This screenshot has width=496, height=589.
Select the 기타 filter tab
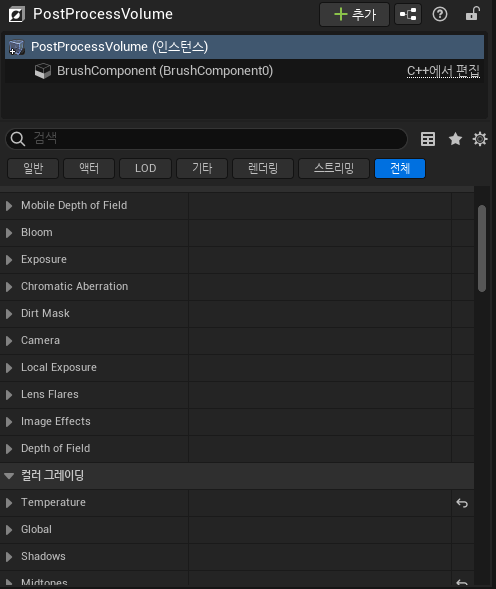202,168
